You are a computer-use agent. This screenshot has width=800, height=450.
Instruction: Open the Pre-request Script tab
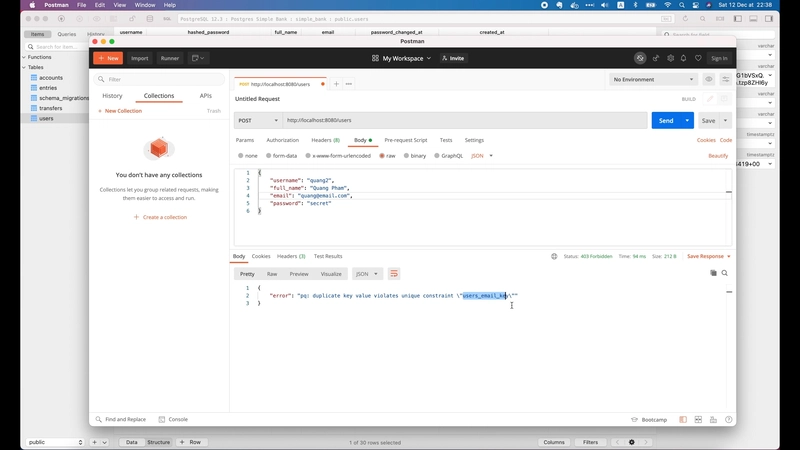(405, 140)
